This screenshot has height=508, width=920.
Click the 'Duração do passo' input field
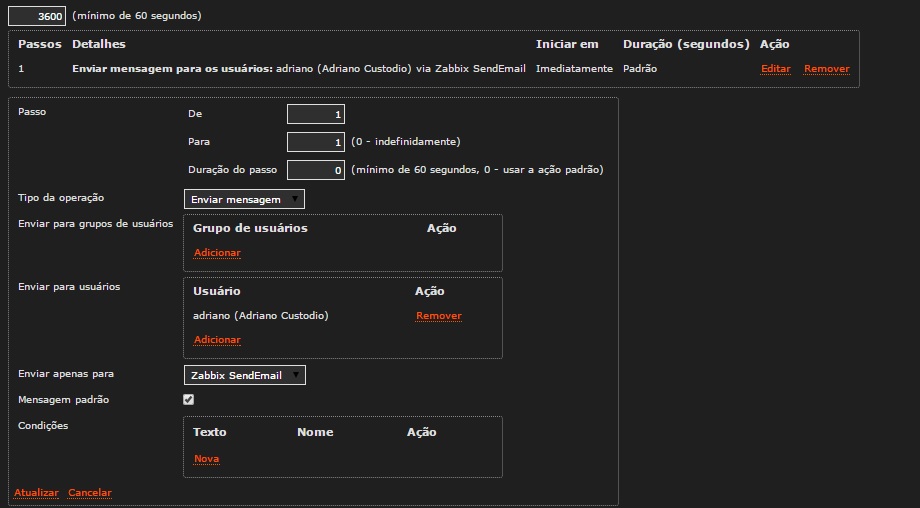pos(316,170)
